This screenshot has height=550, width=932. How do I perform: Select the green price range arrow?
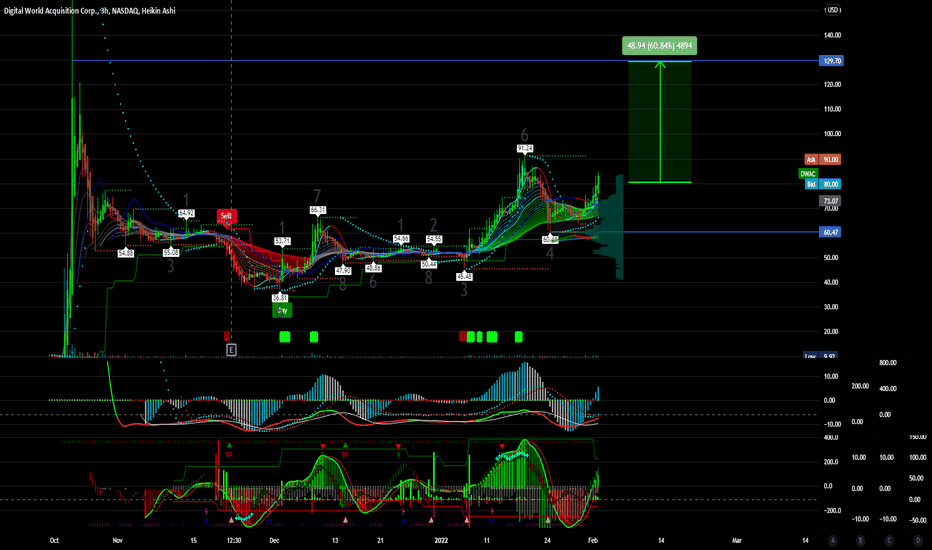[x=660, y=121]
